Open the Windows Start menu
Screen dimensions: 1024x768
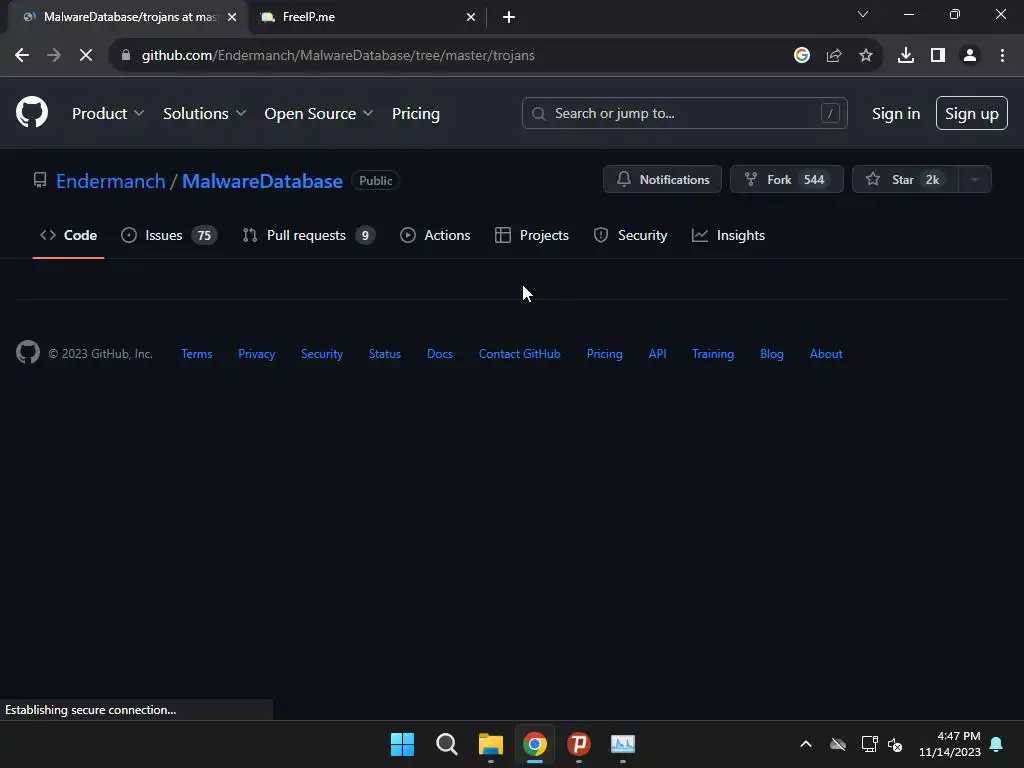pos(402,744)
